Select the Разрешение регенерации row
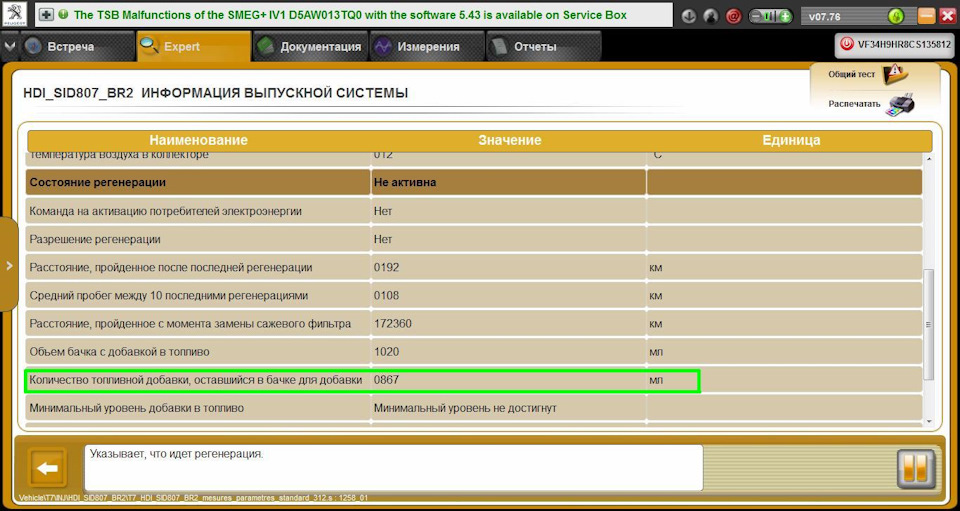960x511 pixels. click(x=474, y=239)
